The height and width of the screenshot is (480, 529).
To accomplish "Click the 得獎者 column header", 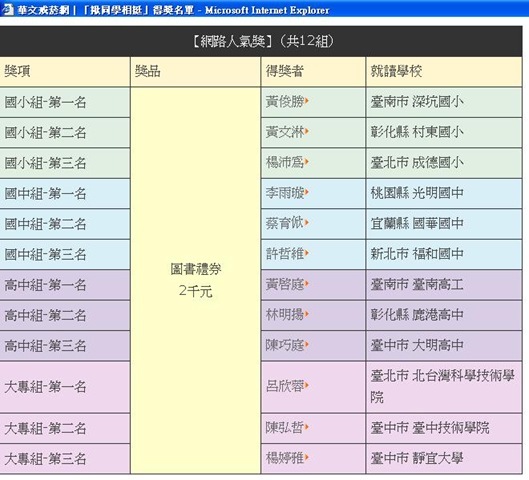I will tap(313, 71).
